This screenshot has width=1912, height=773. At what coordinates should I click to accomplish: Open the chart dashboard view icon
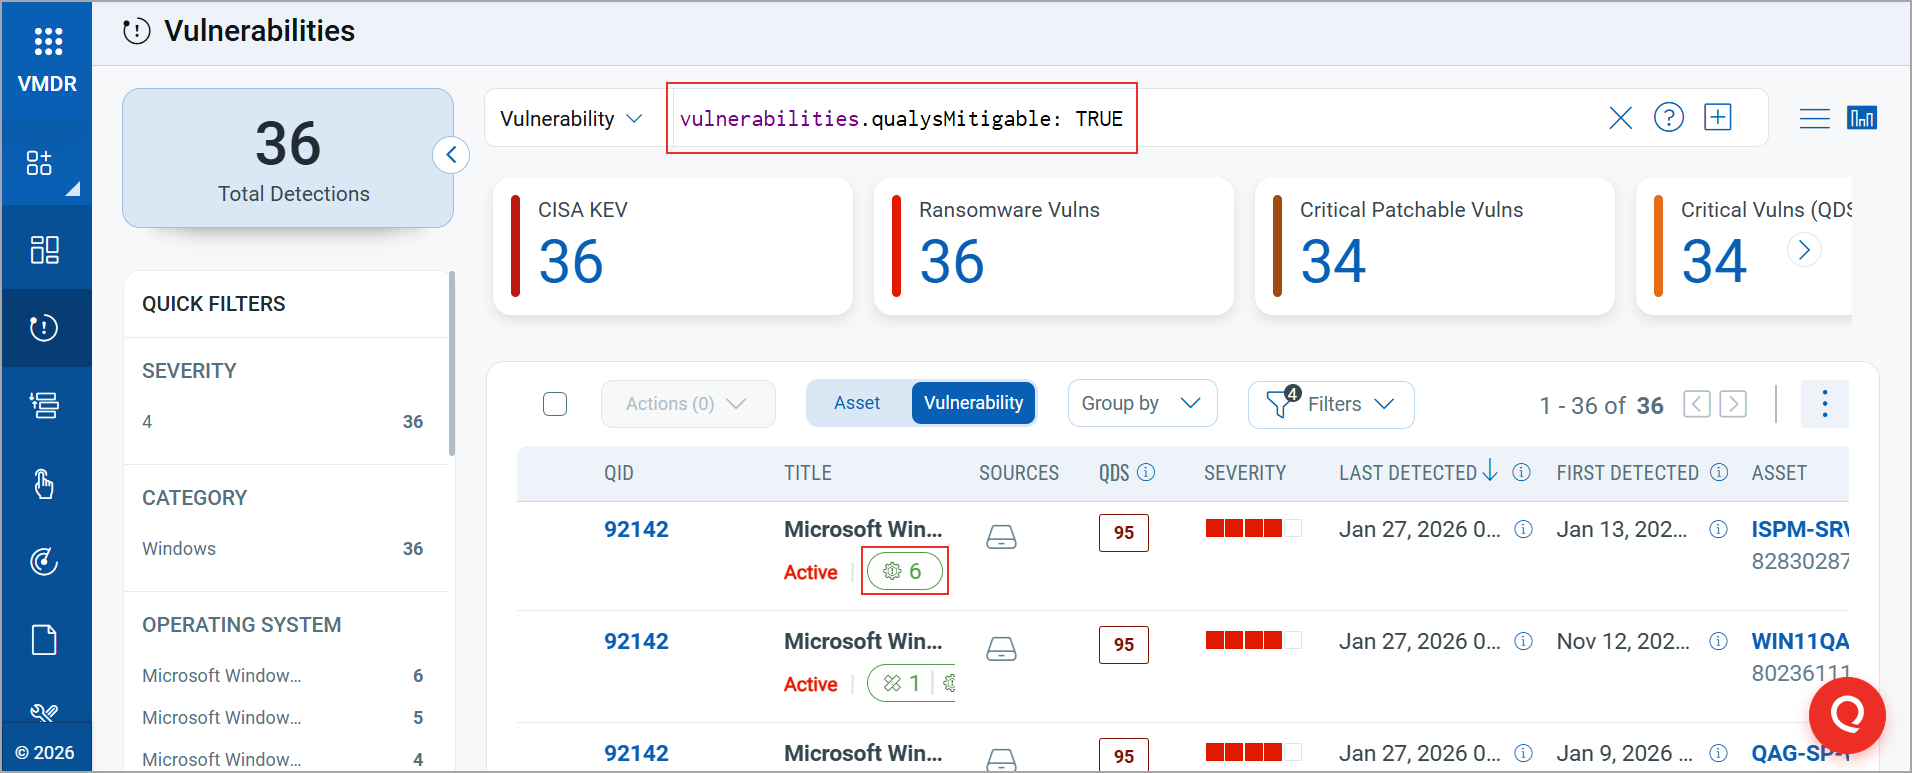coord(1861,118)
